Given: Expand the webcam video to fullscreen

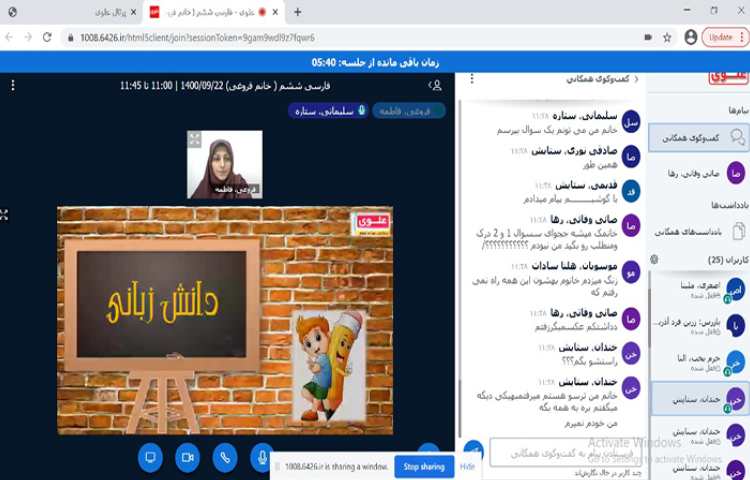Looking at the screenshot, I should click(194, 139).
